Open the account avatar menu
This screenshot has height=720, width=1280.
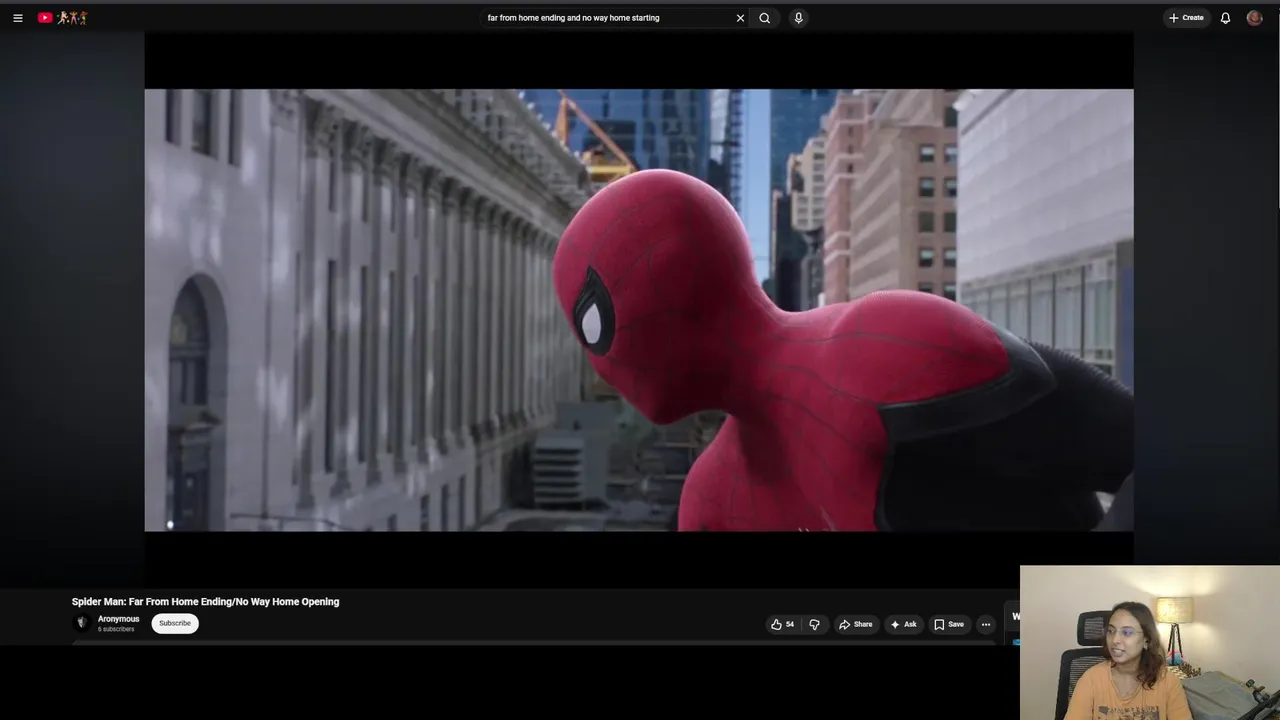tap(1254, 18)
